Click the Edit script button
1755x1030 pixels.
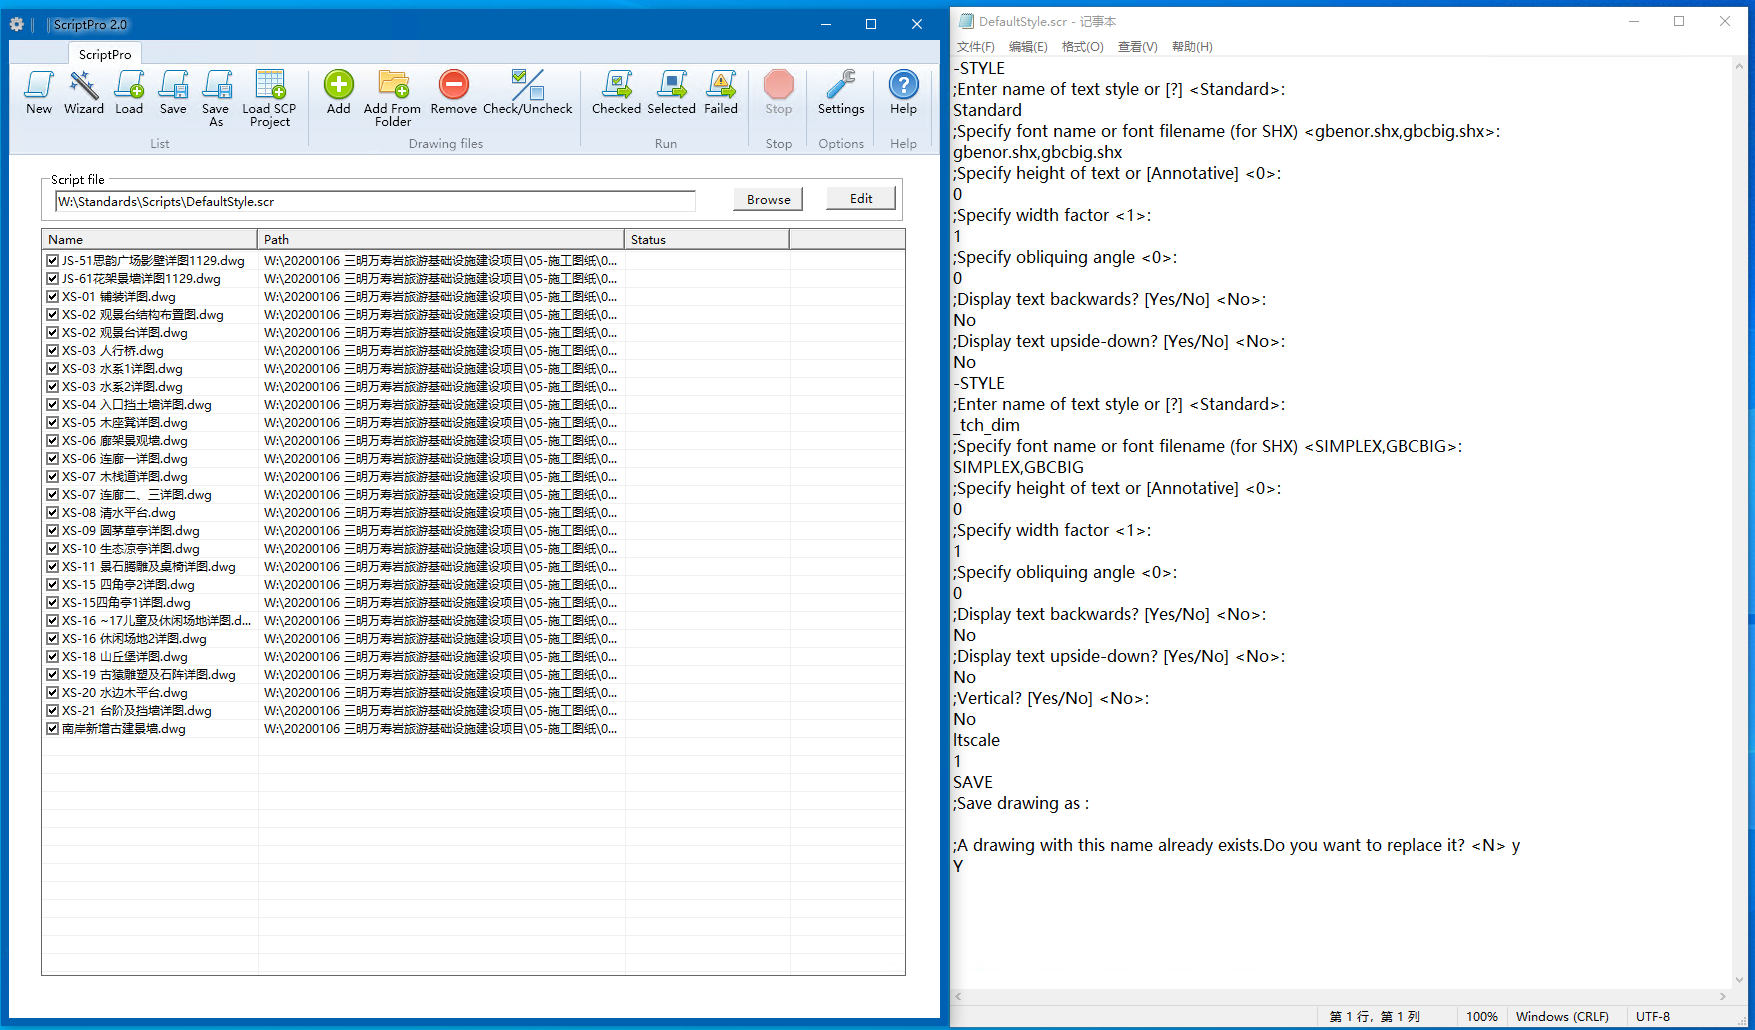[x=860, y=199]
